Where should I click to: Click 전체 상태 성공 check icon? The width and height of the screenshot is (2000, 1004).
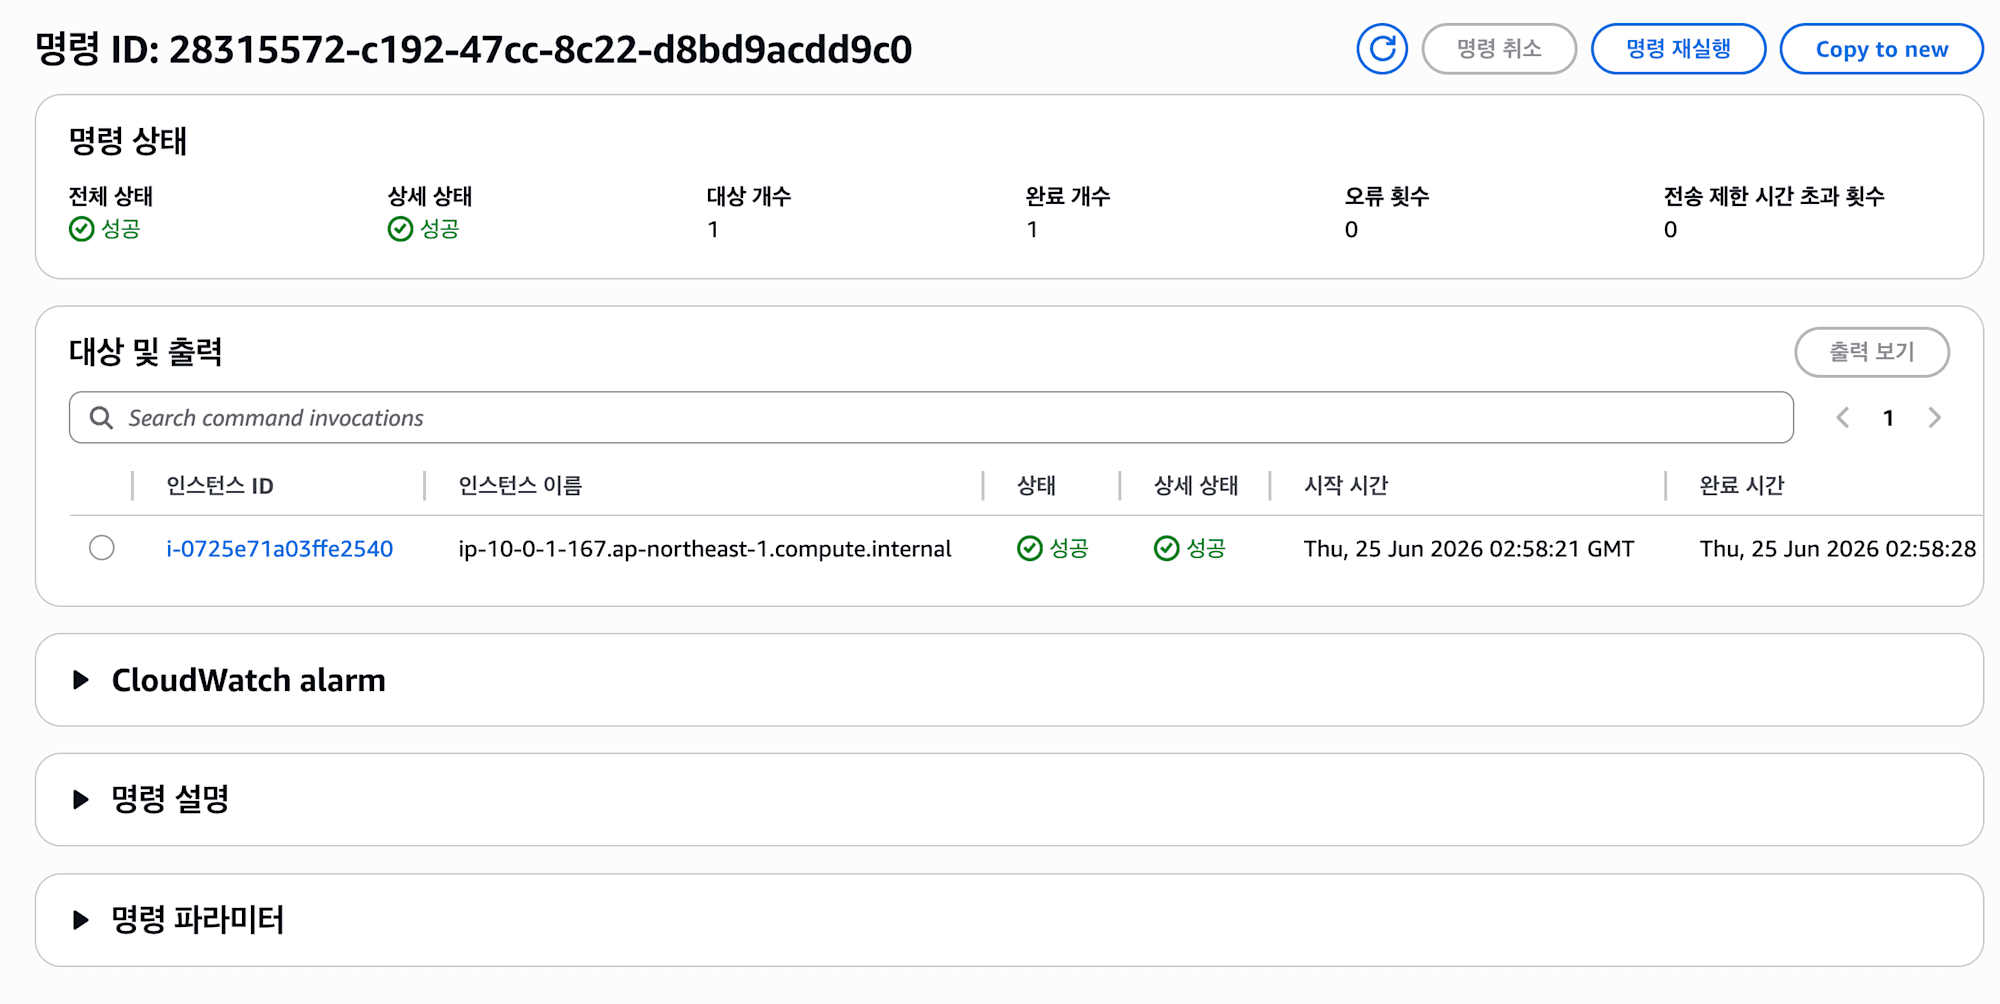(x=82, y=229)
